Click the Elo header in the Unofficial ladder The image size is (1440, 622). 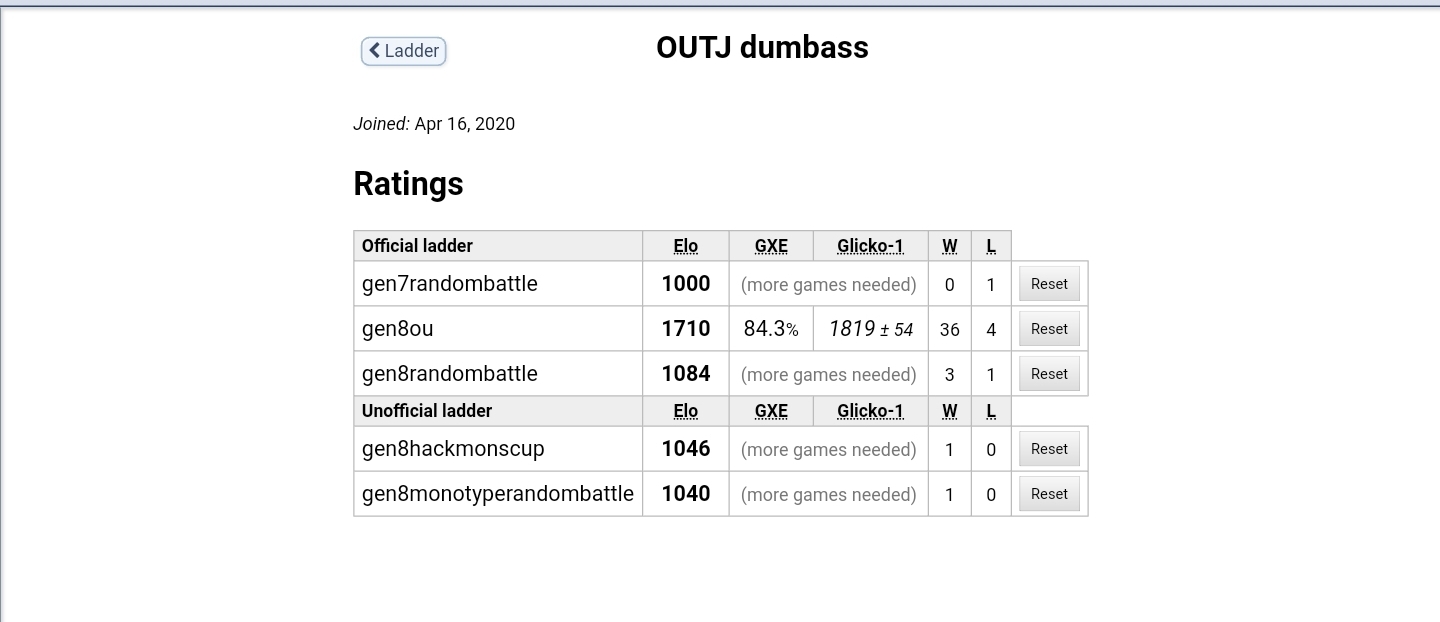click(686, 411)
